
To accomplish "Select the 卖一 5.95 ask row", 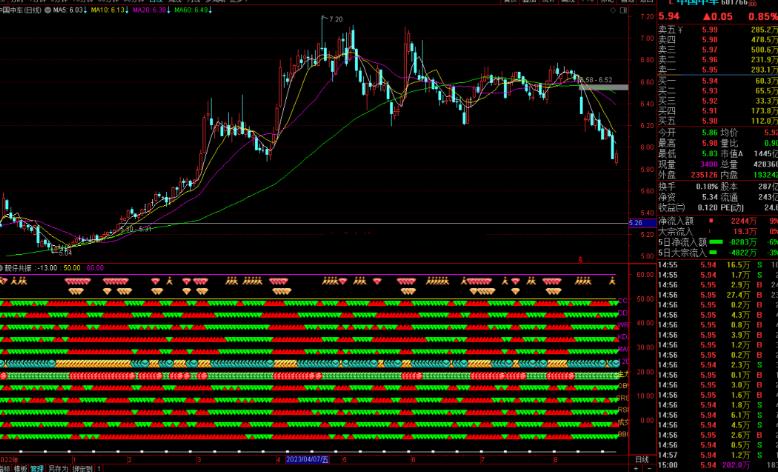I will tap(718, 69).
